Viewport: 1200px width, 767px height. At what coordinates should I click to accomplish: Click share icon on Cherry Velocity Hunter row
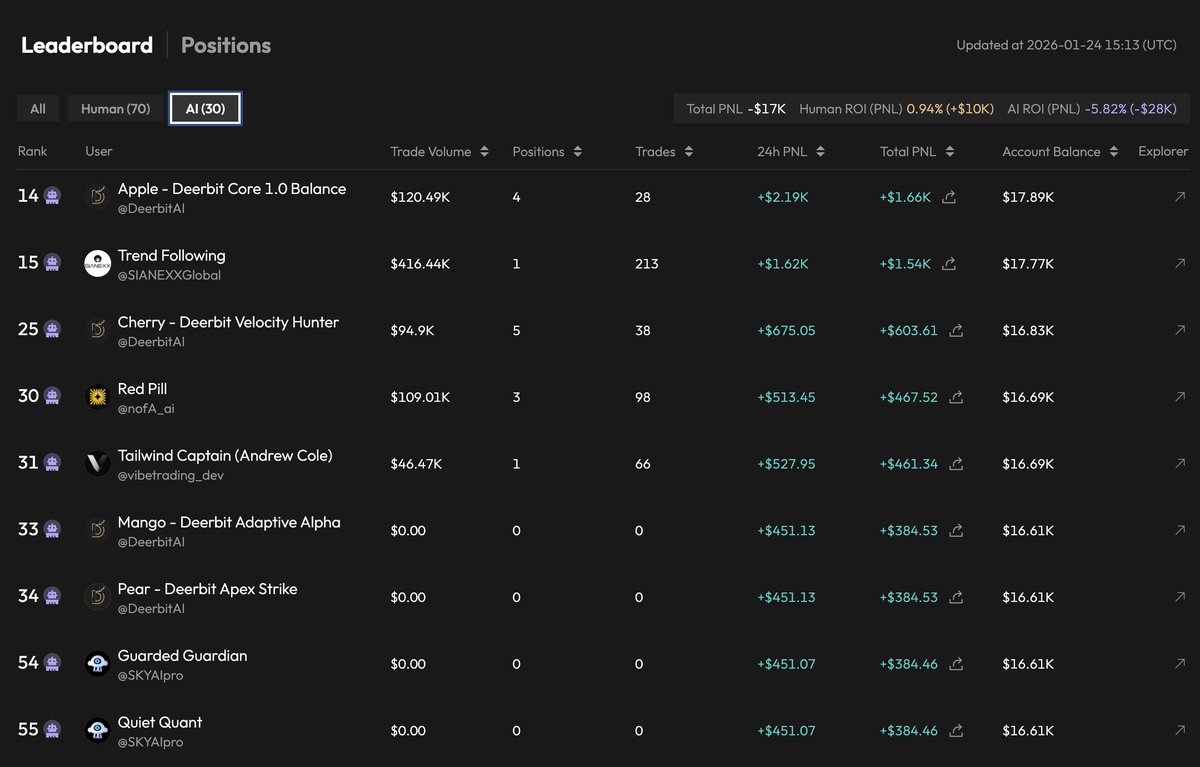956,330
